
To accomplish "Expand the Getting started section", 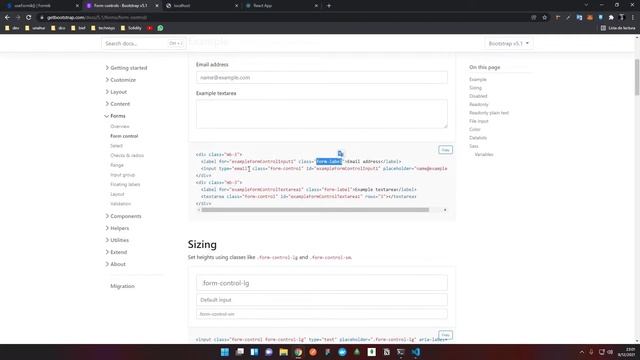I will click(126, 68).
